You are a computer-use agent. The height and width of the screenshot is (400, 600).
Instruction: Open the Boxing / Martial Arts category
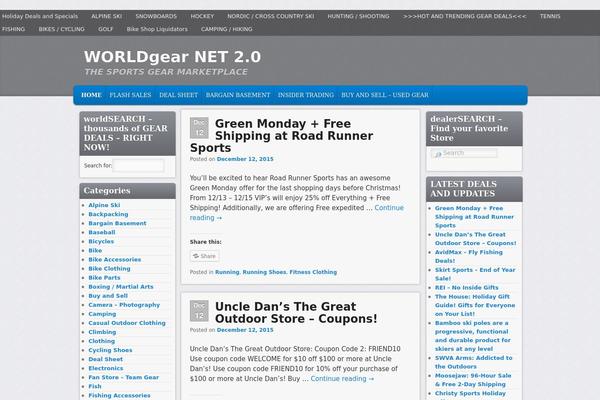tap(121, 287)
